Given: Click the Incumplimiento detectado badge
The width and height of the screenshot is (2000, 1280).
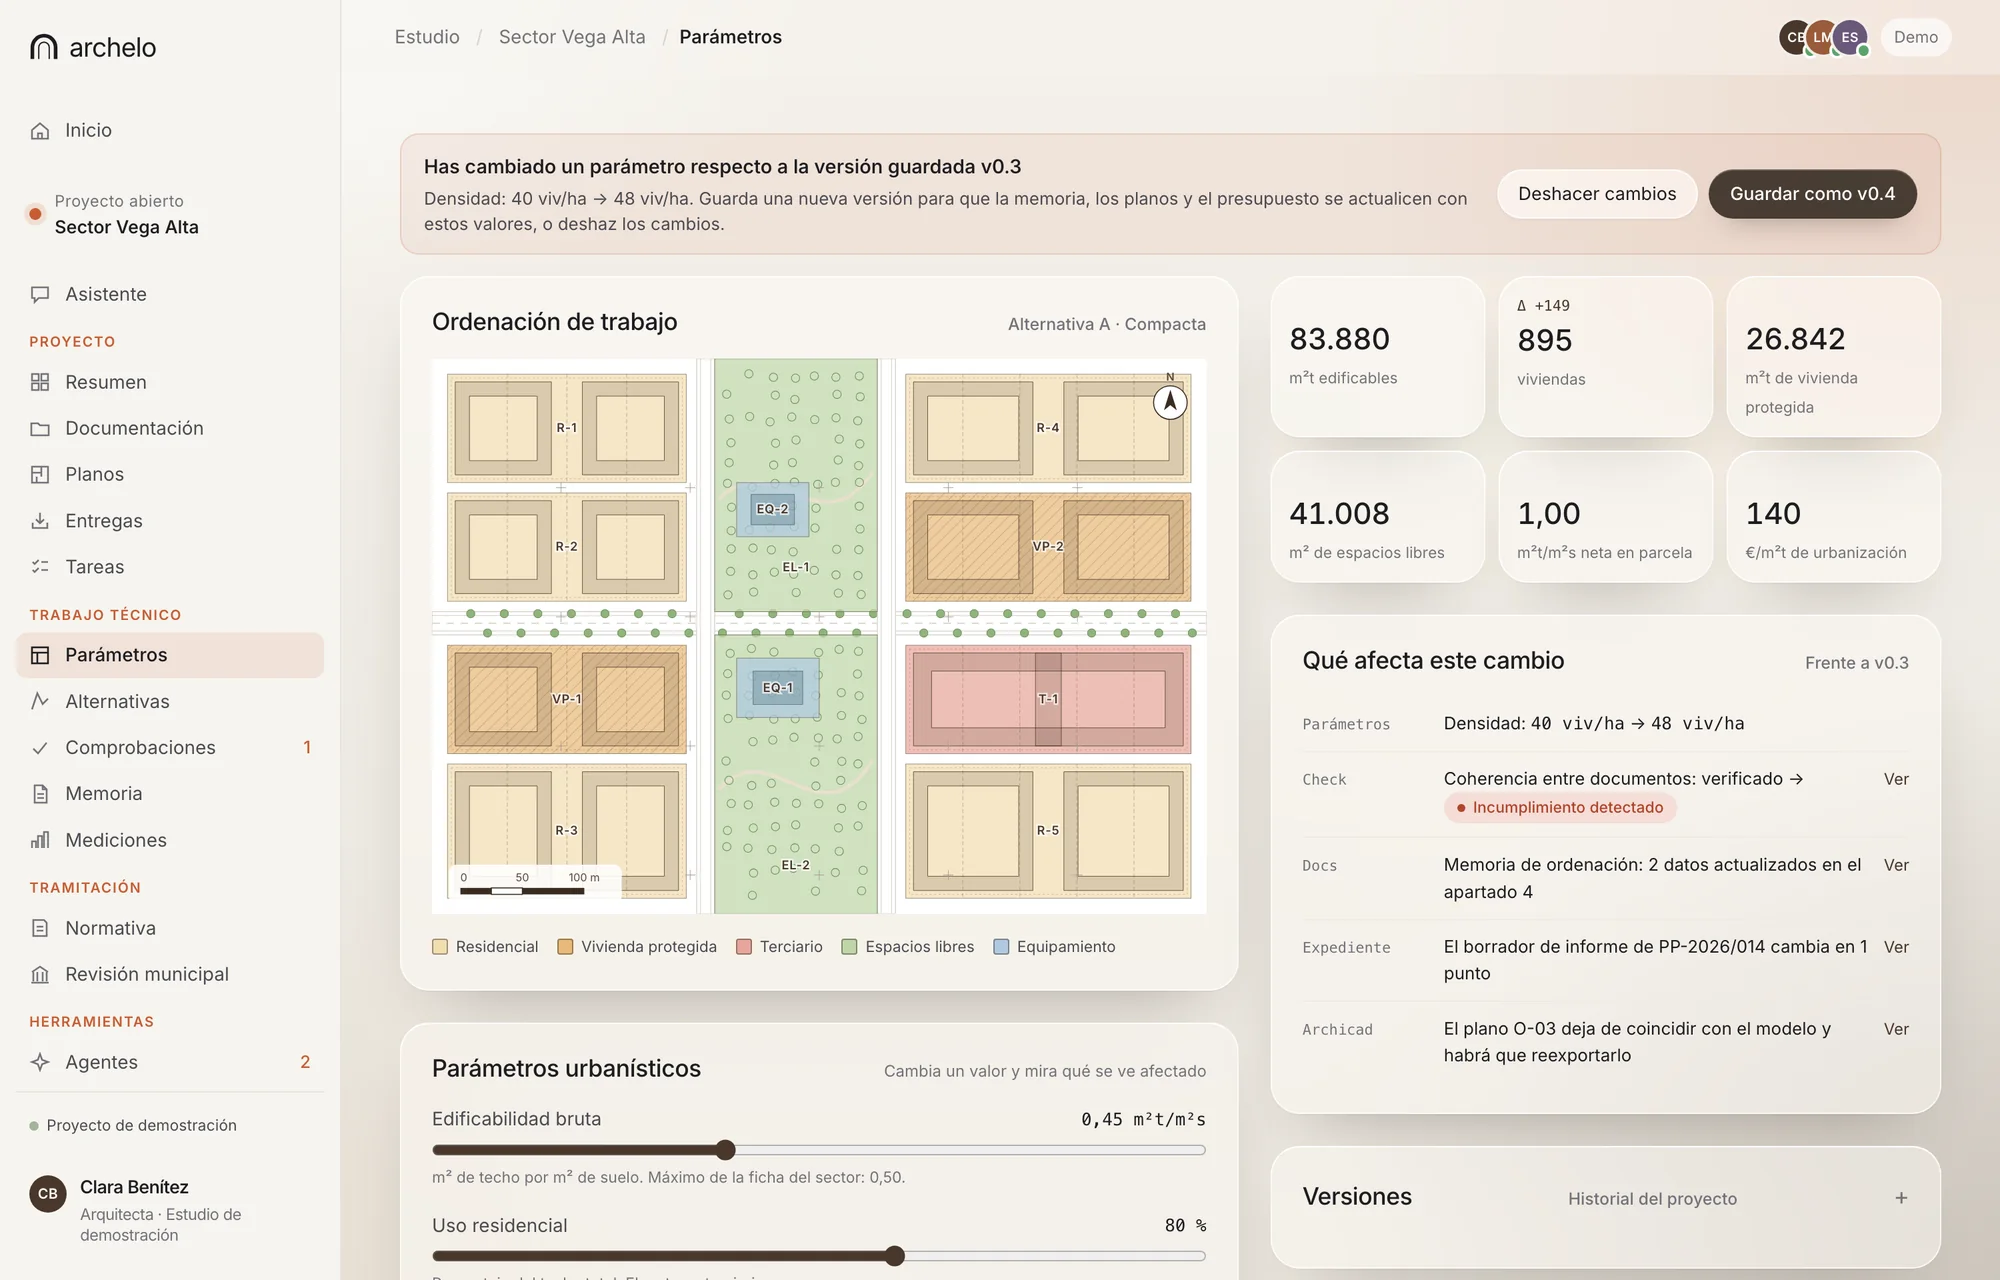Looking at the screenshot, I should coord(1560,808).
